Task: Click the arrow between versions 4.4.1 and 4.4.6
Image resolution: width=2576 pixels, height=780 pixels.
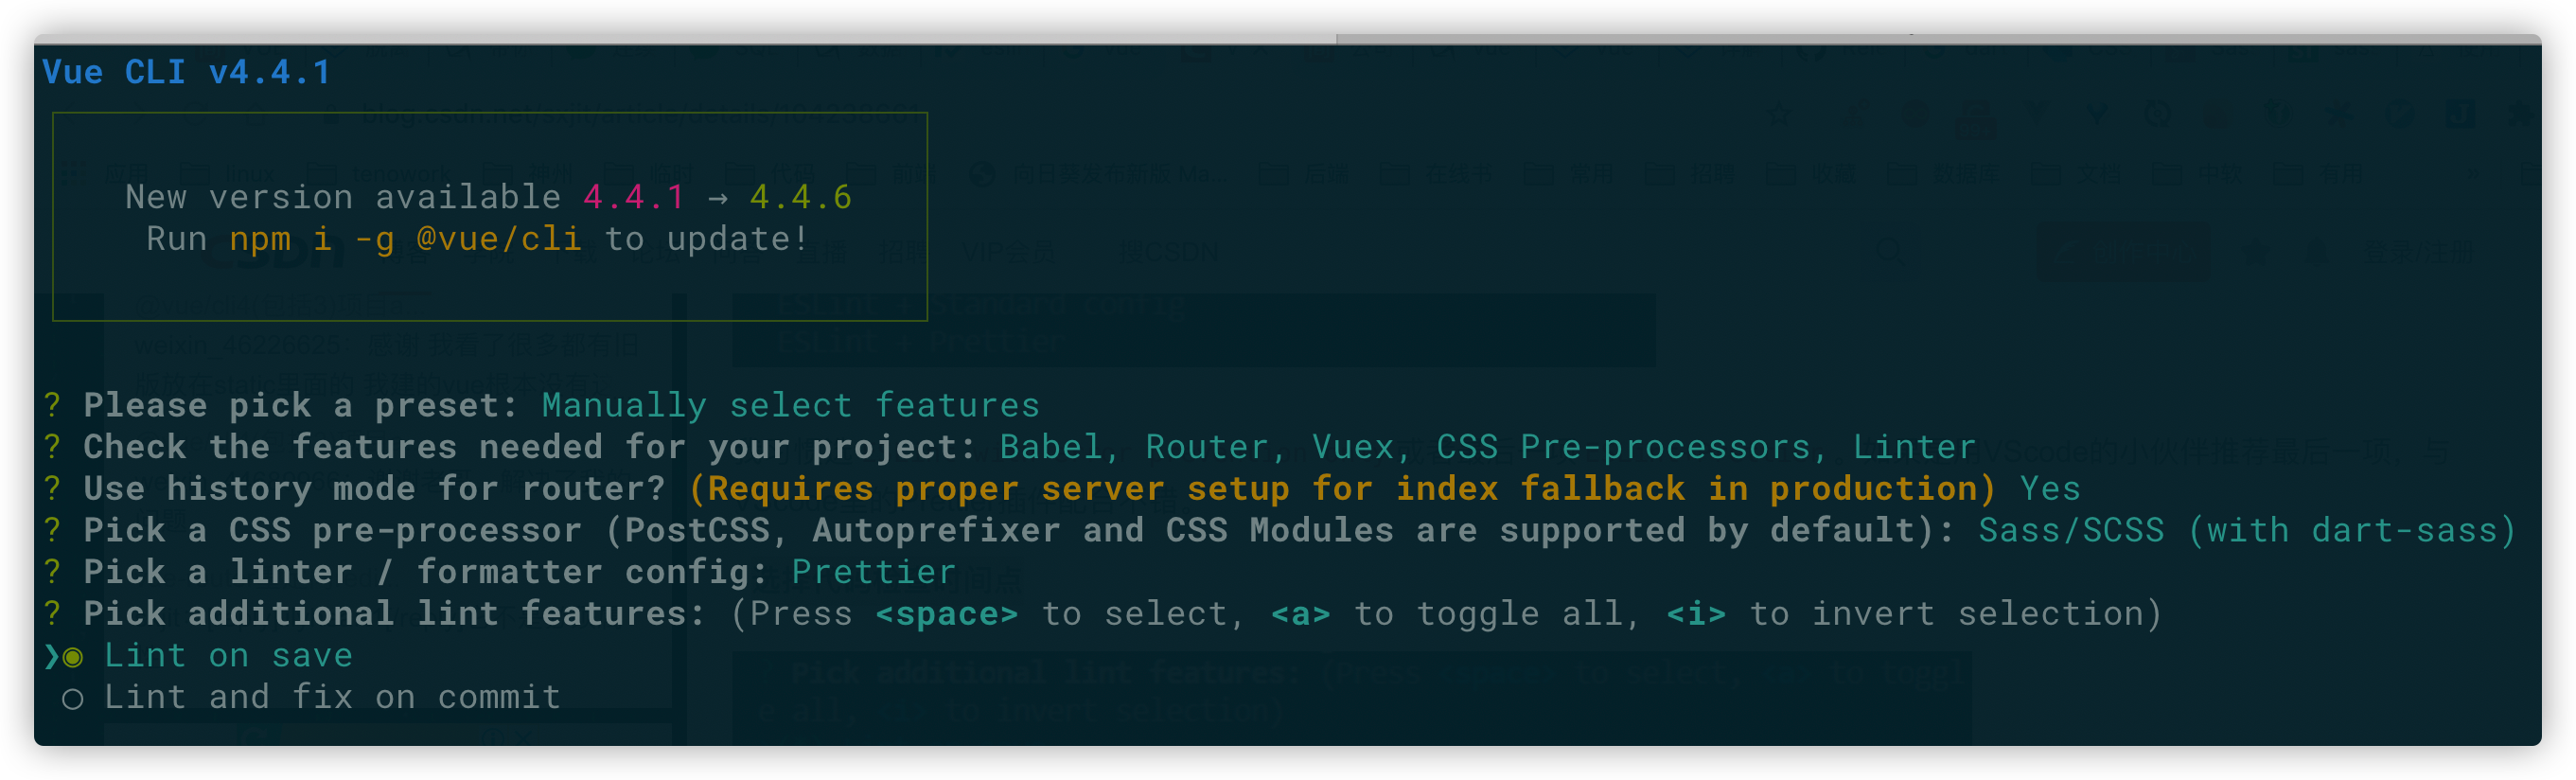Action: tap(718, 199)
